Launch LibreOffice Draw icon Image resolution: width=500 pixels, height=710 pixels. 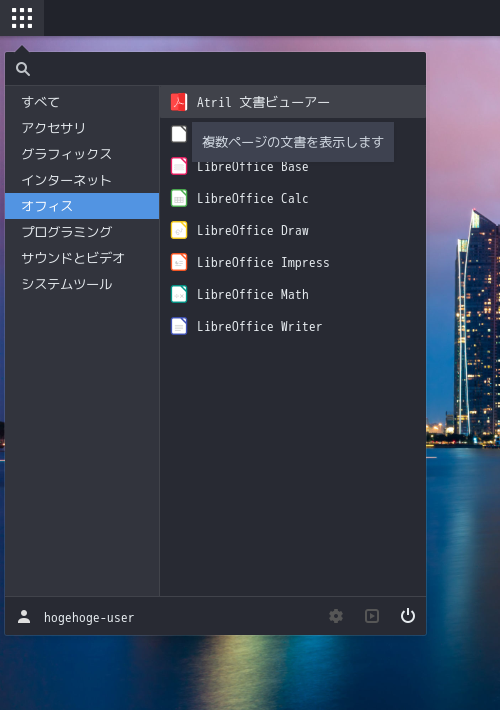(179, 230)
